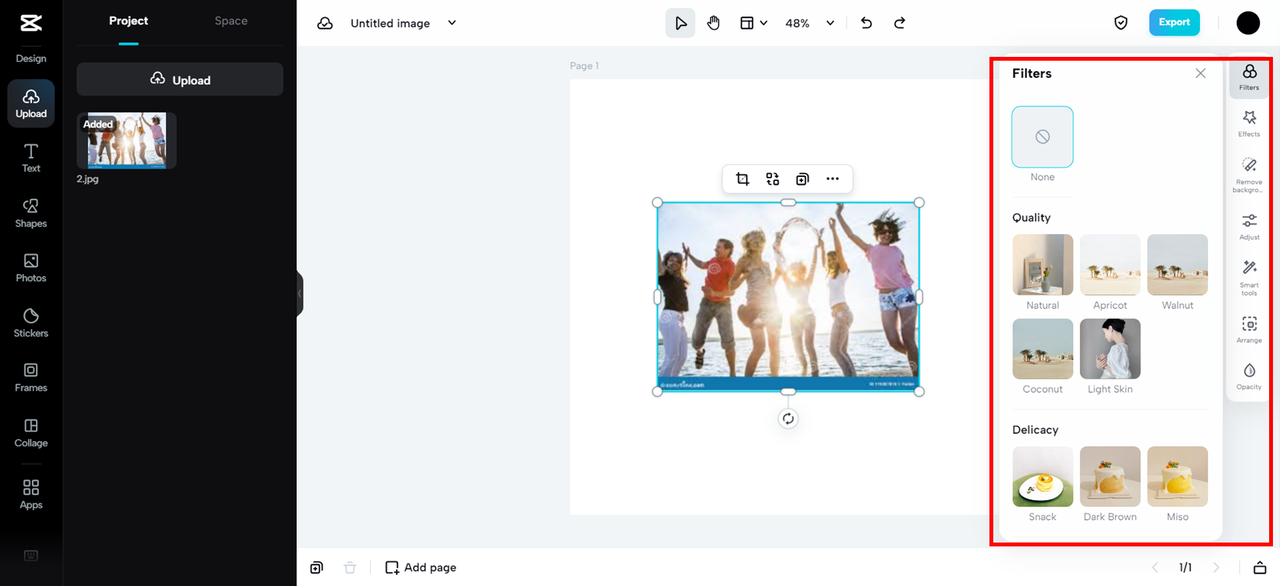Image resolution: width=1280 pixels, height=586 pixels.
Task: Open the Stickers panel from left sidebar
Action: (x=30, y=322)
